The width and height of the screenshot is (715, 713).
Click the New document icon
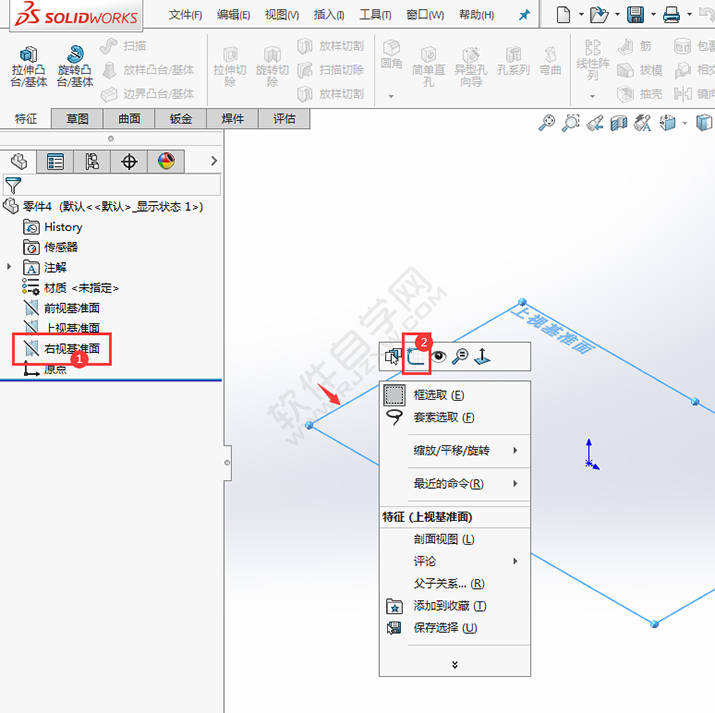pos(563,15)
